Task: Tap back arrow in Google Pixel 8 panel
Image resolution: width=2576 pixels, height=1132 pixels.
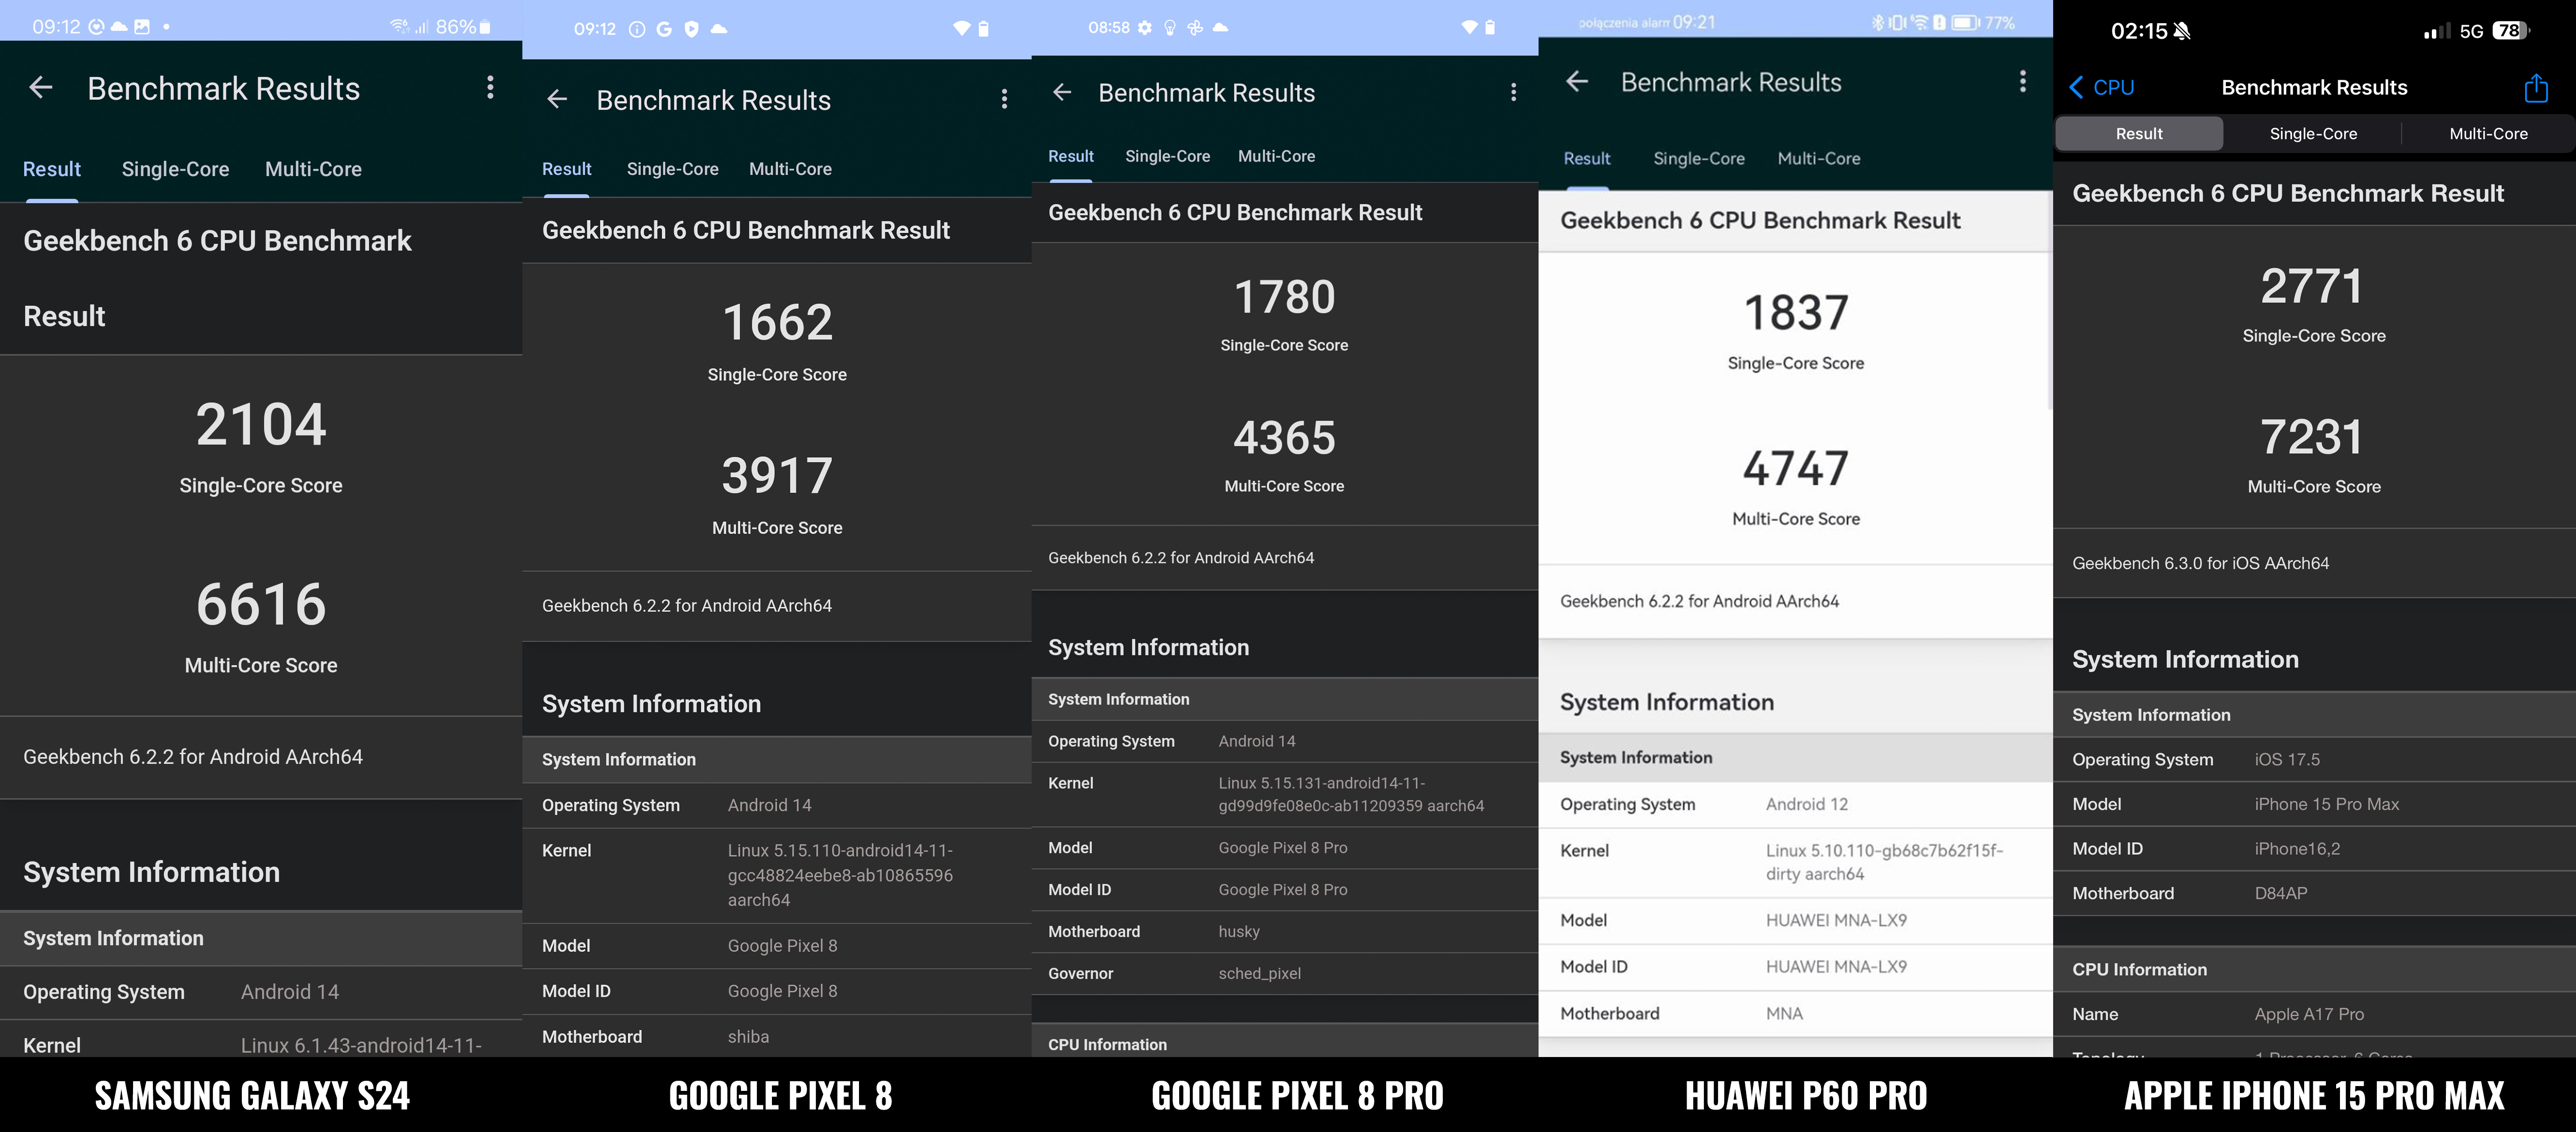Action: pyautogui.click(x=557, y=99)
